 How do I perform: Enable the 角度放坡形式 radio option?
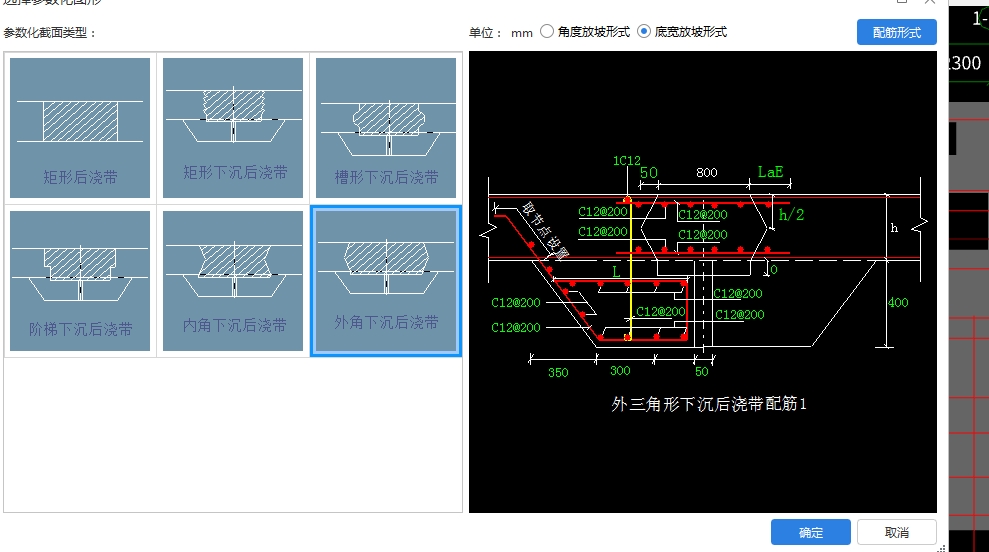547,31
